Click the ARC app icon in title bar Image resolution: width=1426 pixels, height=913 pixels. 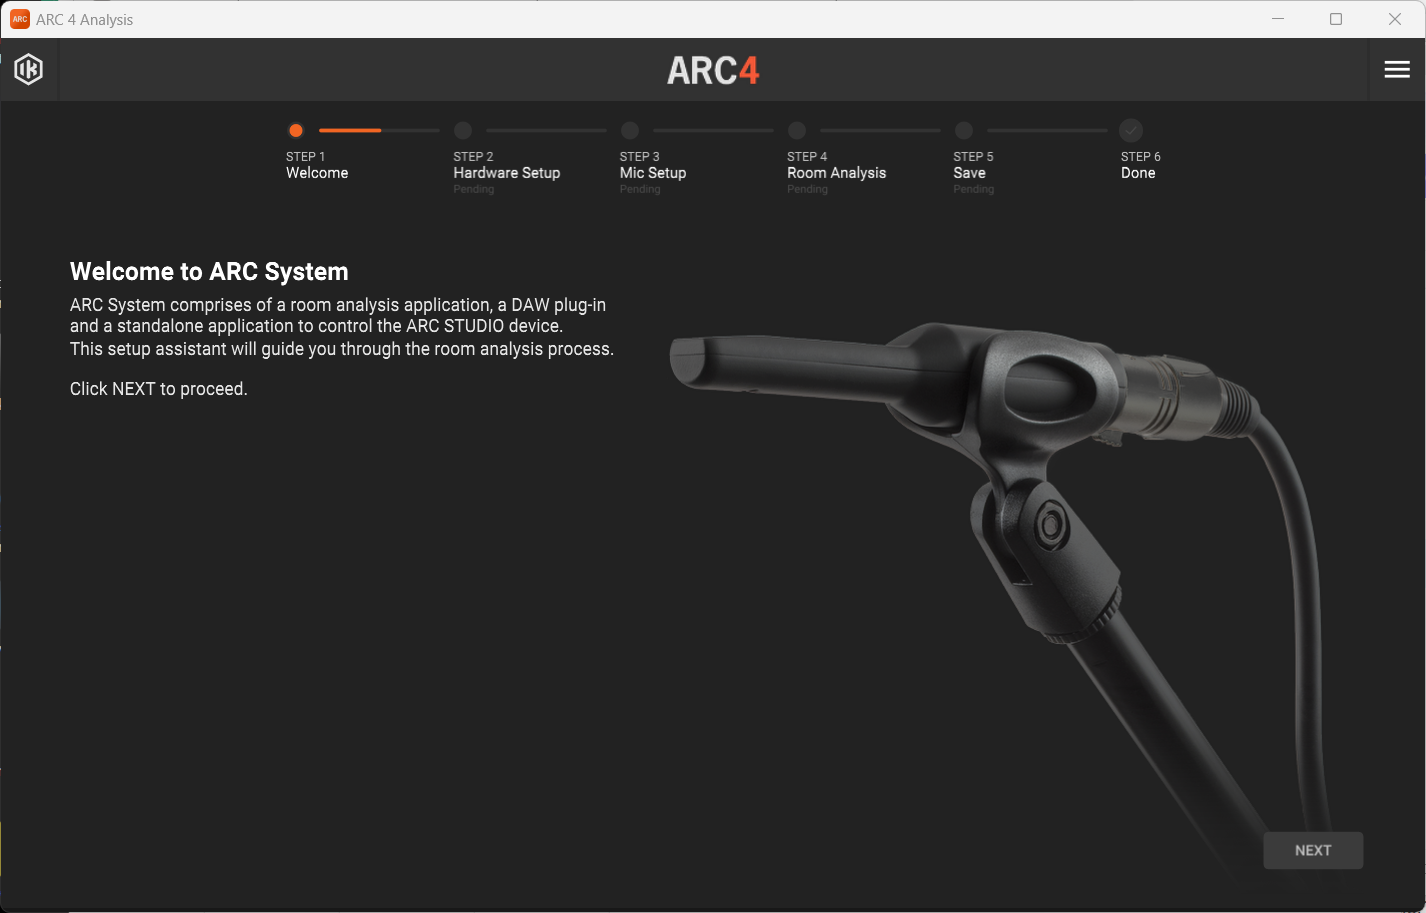click(x=20, y=19)
